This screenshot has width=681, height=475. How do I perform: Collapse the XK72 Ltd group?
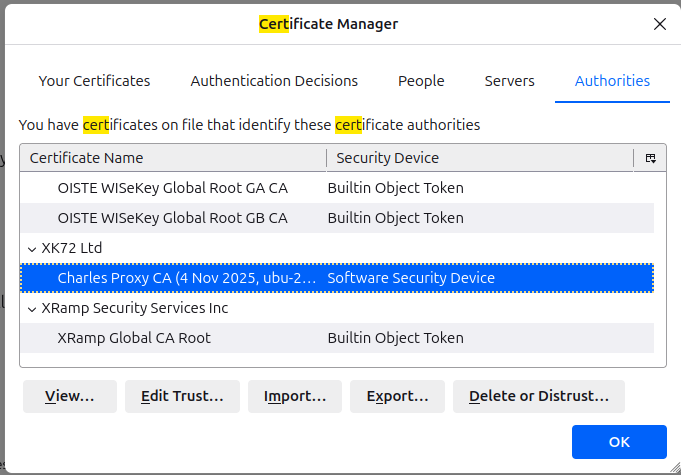(x=32, y=248)
